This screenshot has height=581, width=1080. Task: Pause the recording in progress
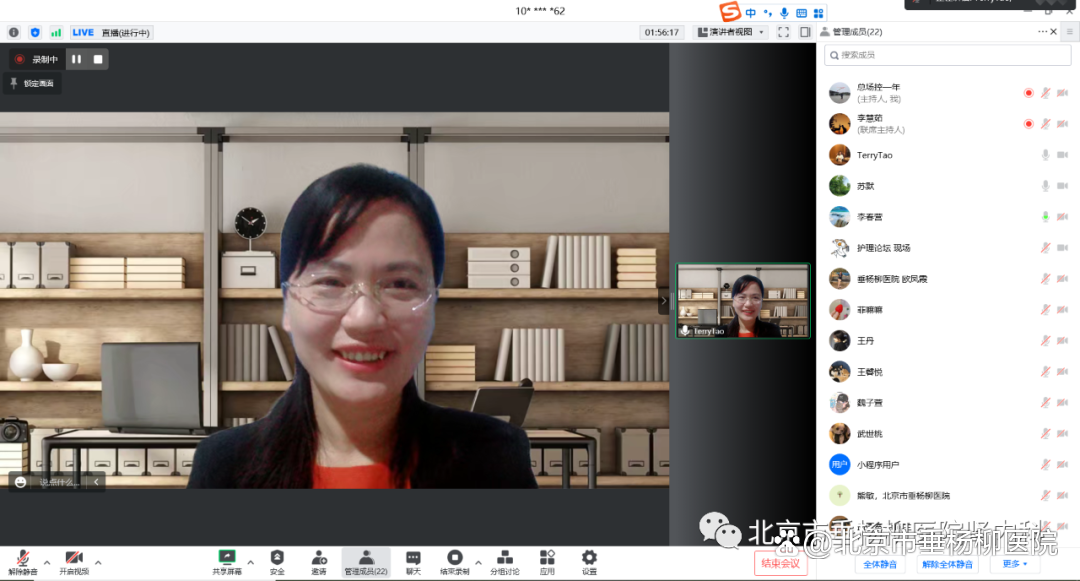click(77, 59)
